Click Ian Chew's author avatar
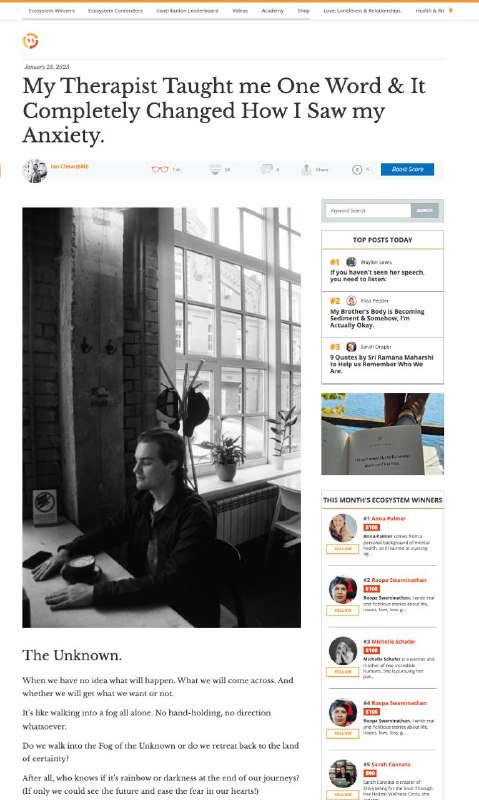Screen dimensions: 479x800 (35, 171)
